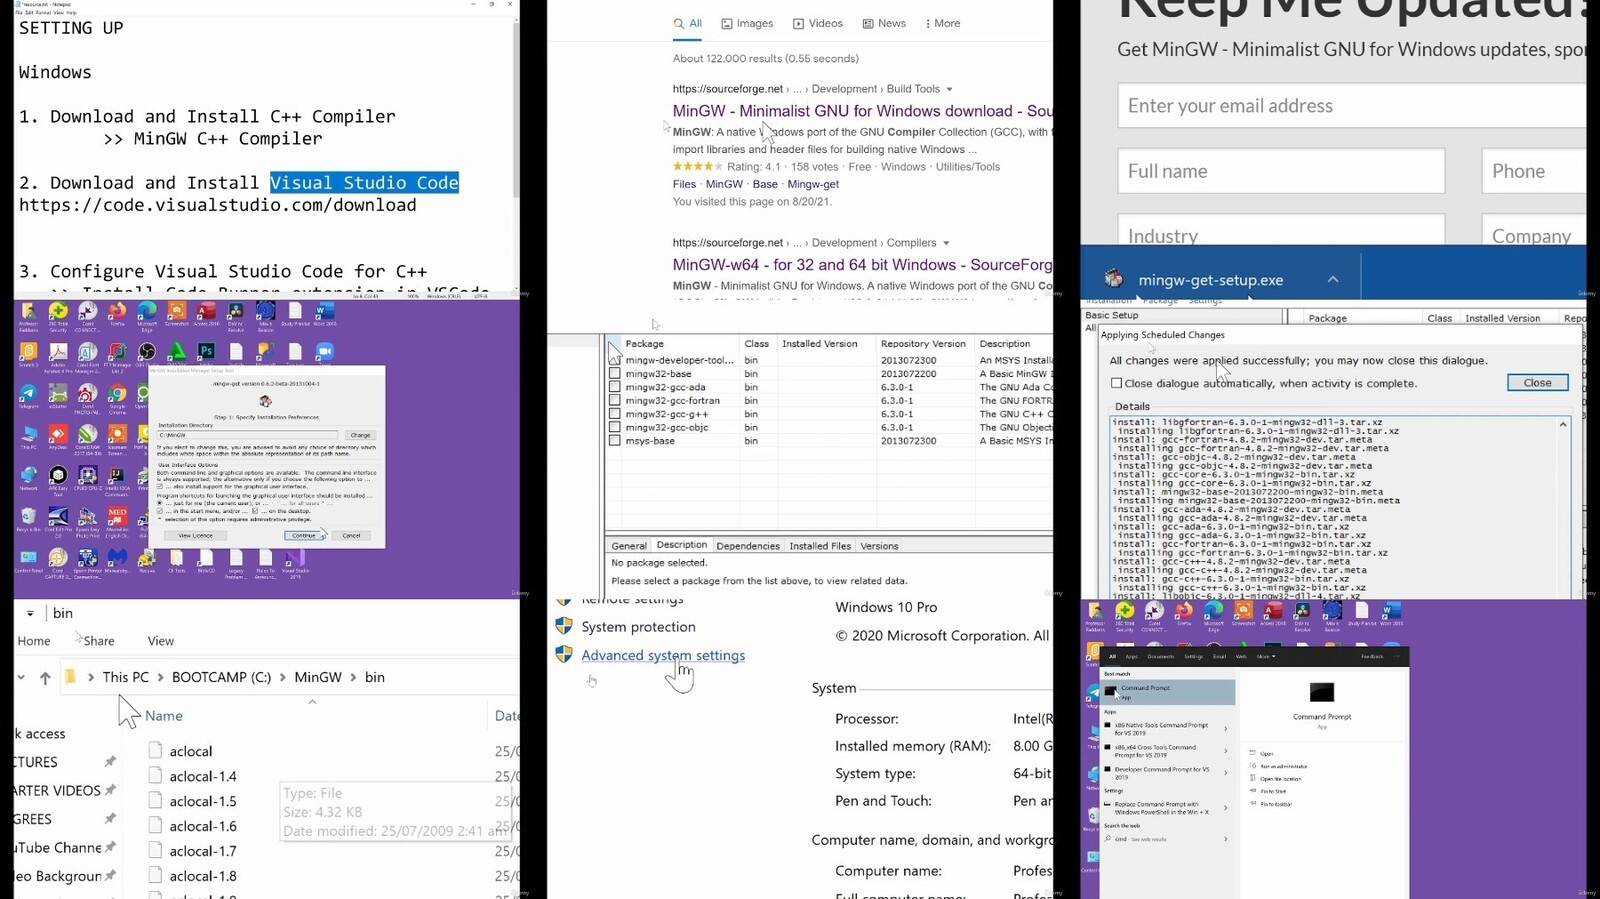The image size is (1600, 899).
Task: Select the aclocal-1.6 file row
Action: tap(332, 826)
